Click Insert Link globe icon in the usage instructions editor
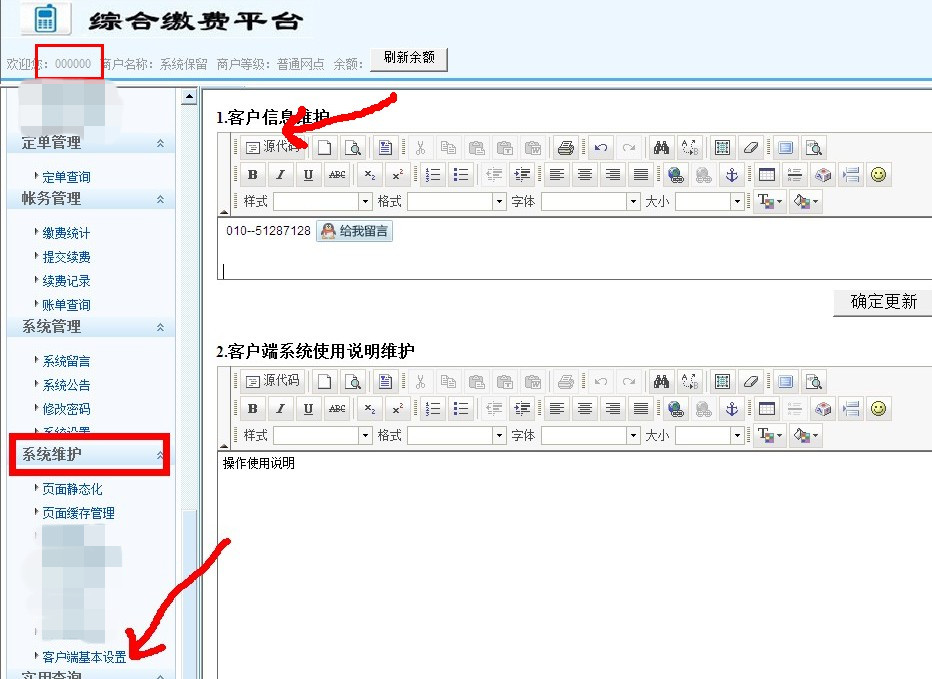 pyautogui.click(x=676, y=409)
